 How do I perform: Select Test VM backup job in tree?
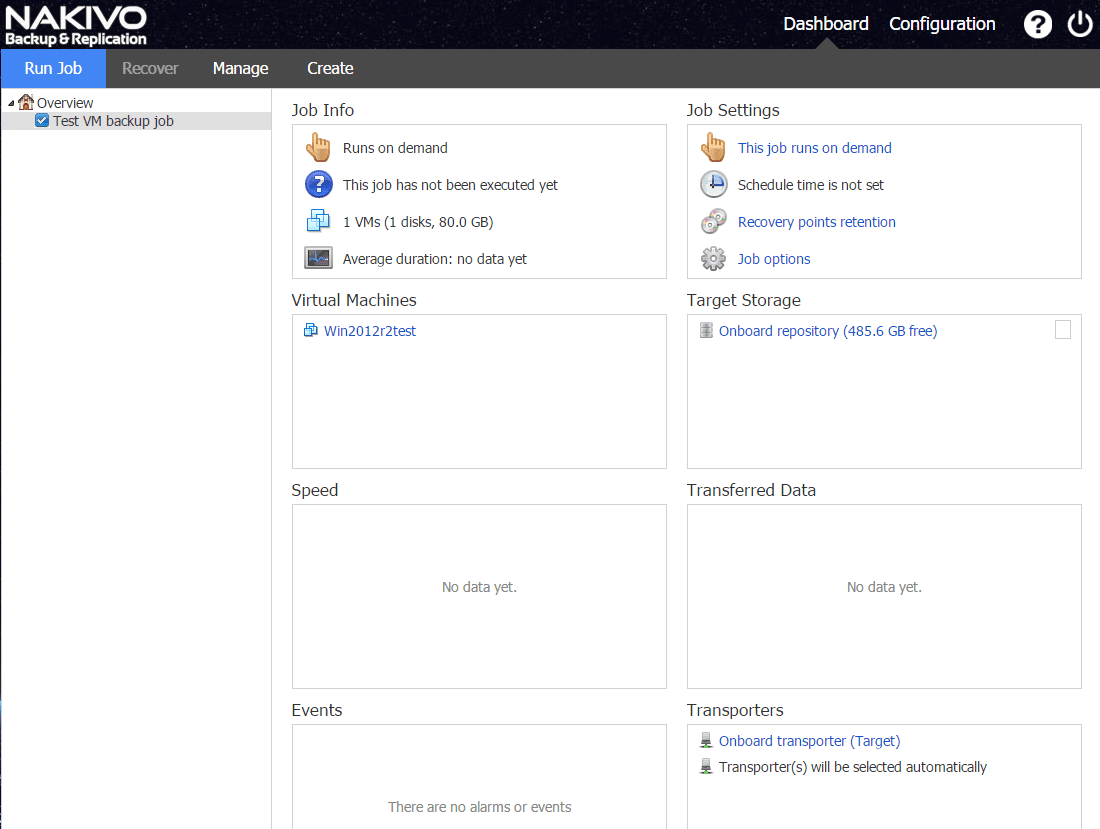point(113,121)
